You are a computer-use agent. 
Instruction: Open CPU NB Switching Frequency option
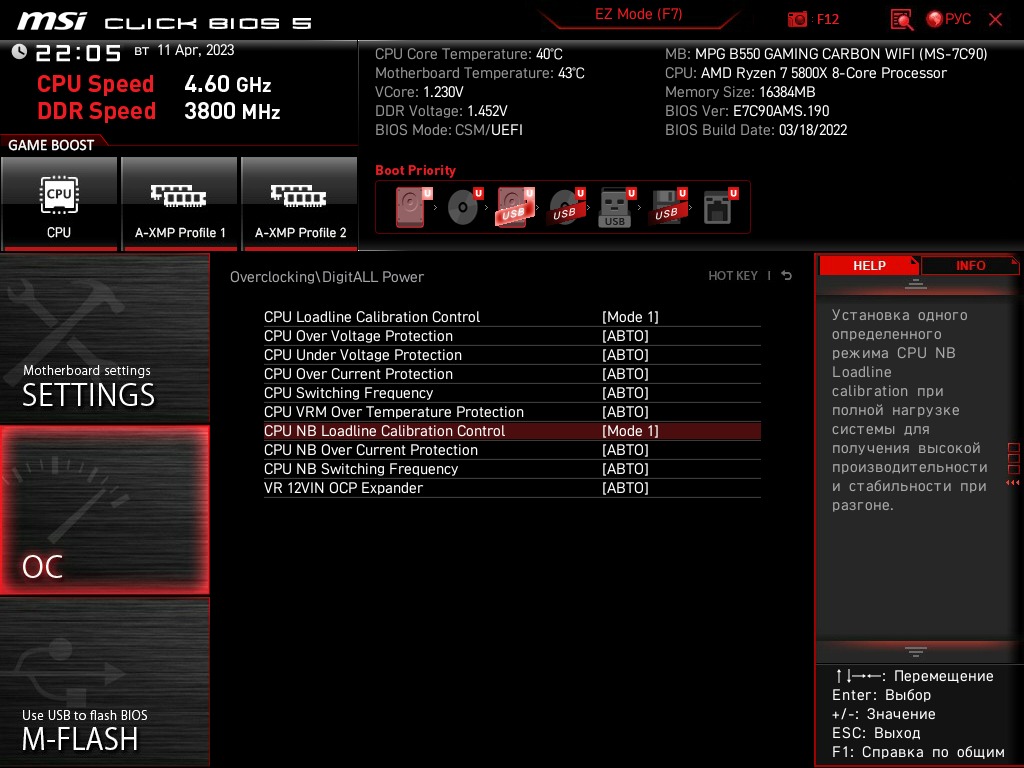[x=512, y=469]
